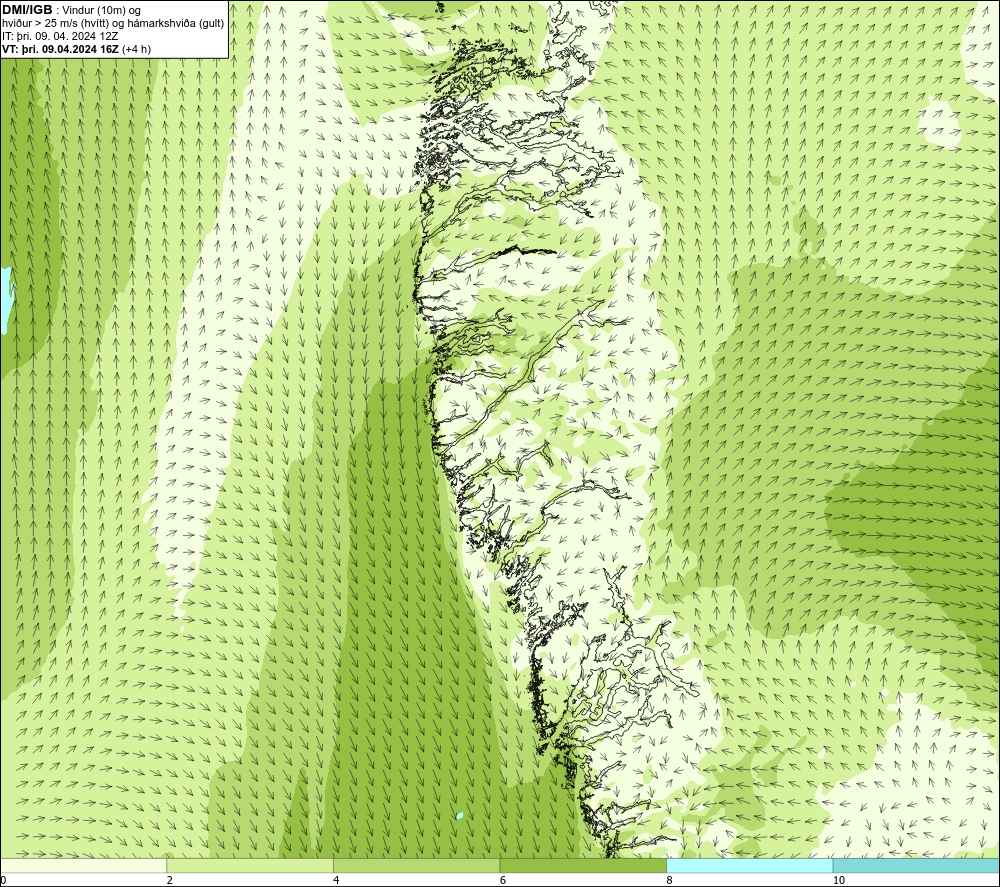Viewport: 1000px width, 887px height.
Task: Click the 6–8 m/s dark green swatch
Action: click(x=583, y=865)
